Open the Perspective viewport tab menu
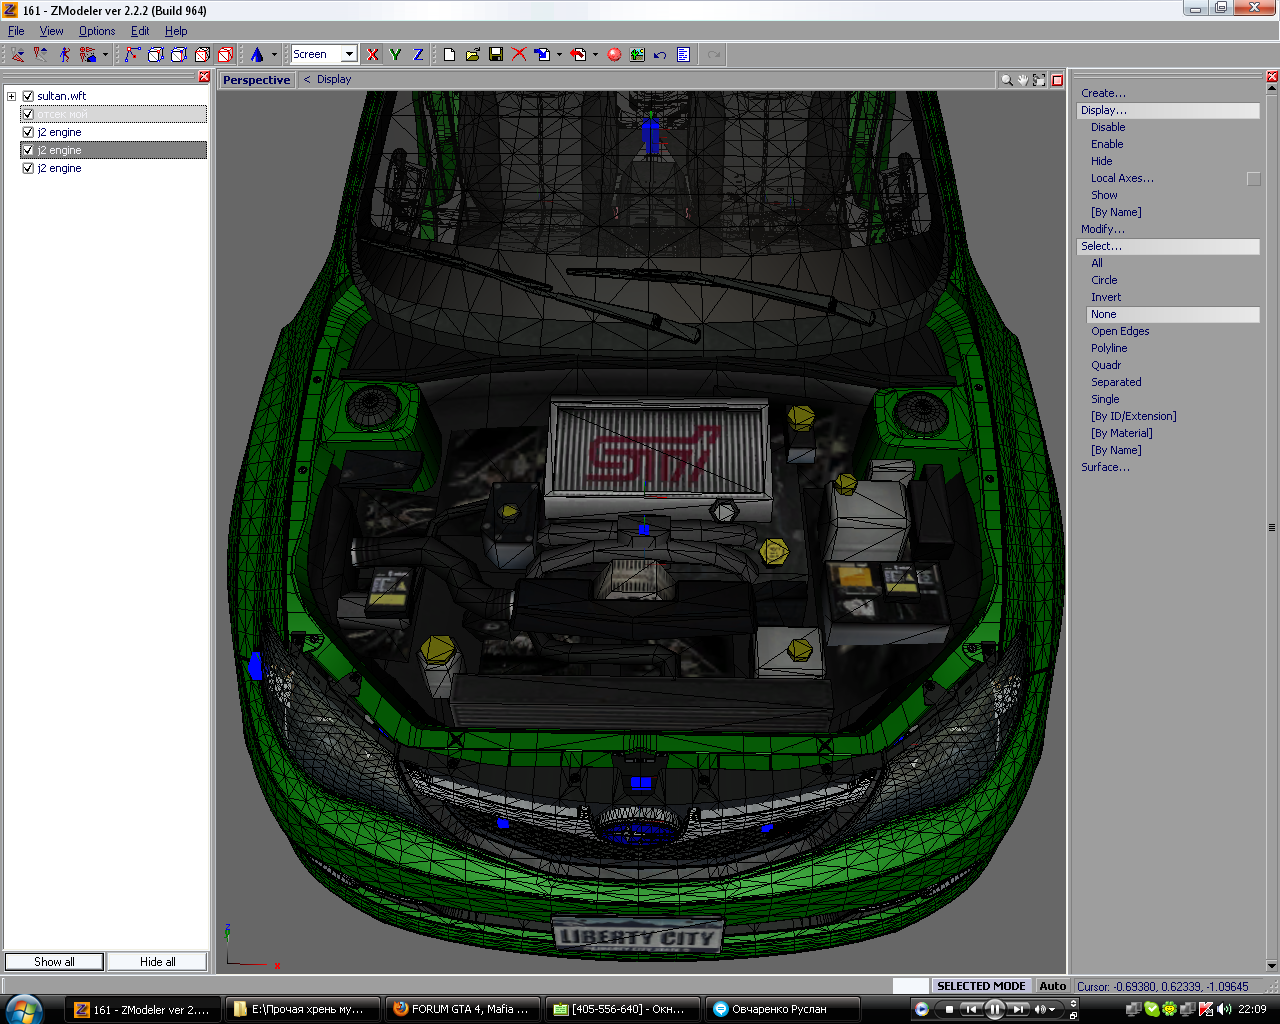1280x1024 pixels. (x=257, y=80)
